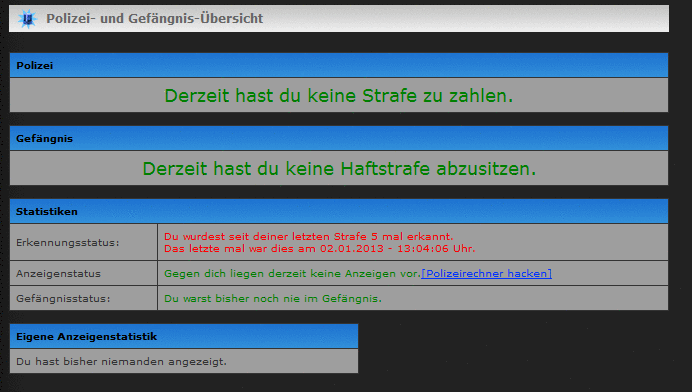Click the police badge icon in header
This screenshot has height=392, width=692.
coord(27,19)
